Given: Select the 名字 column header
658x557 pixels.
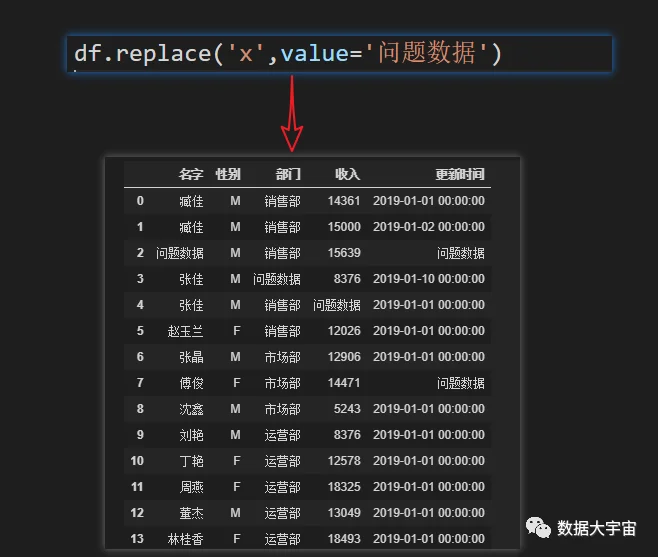Looking at the screenshot, I should pos(191,174).
